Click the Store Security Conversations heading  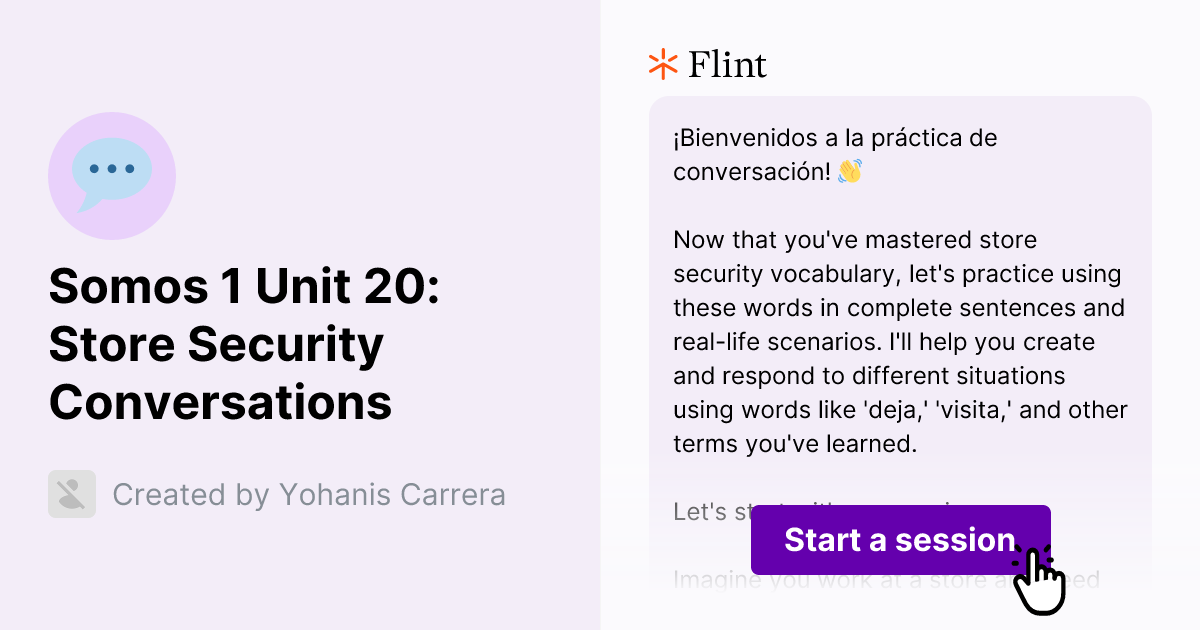(x=216, y=374)
